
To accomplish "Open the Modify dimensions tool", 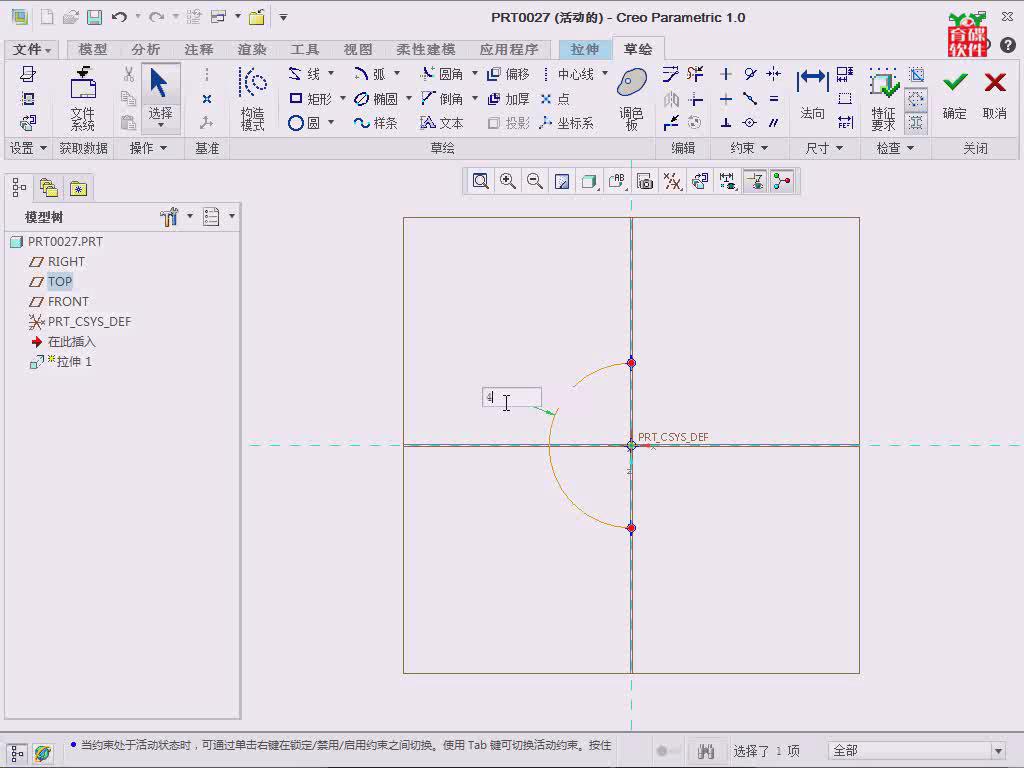I will 671,74.
